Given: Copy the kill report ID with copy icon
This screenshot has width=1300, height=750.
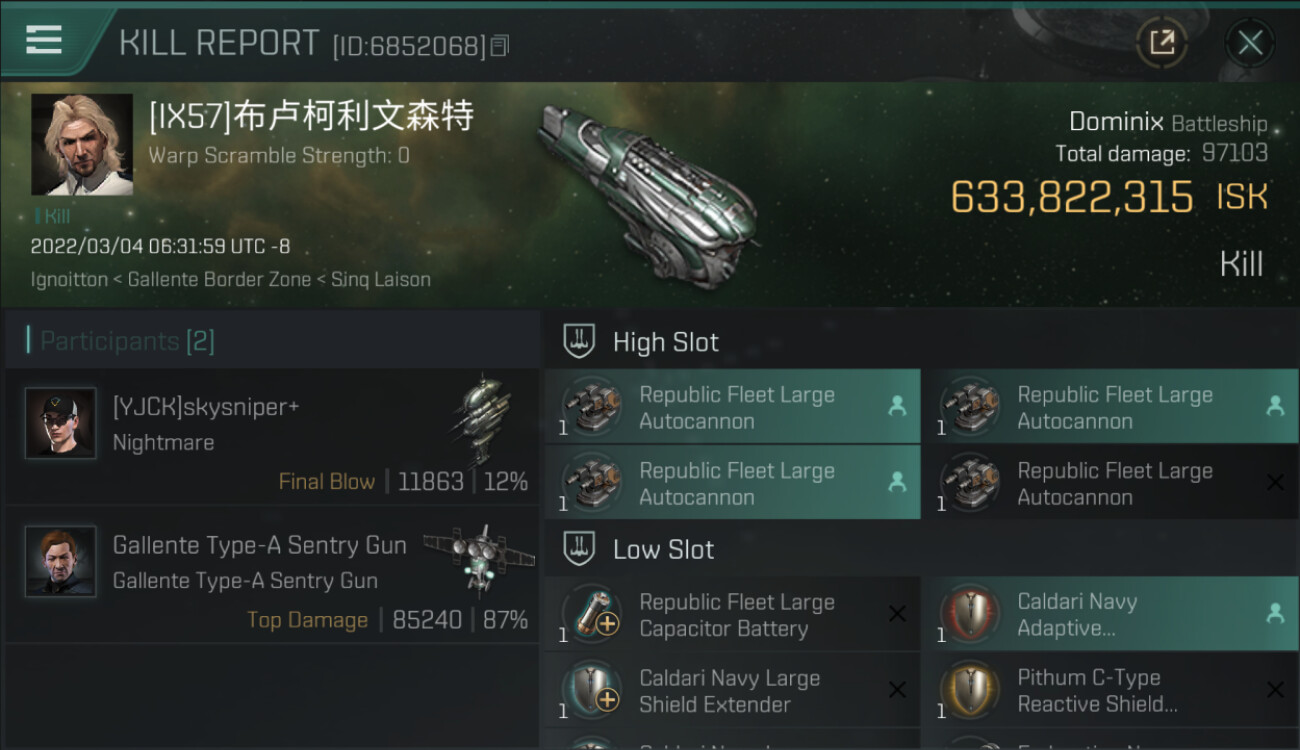Looking at the screenshot, I should [x=500, y=46].
